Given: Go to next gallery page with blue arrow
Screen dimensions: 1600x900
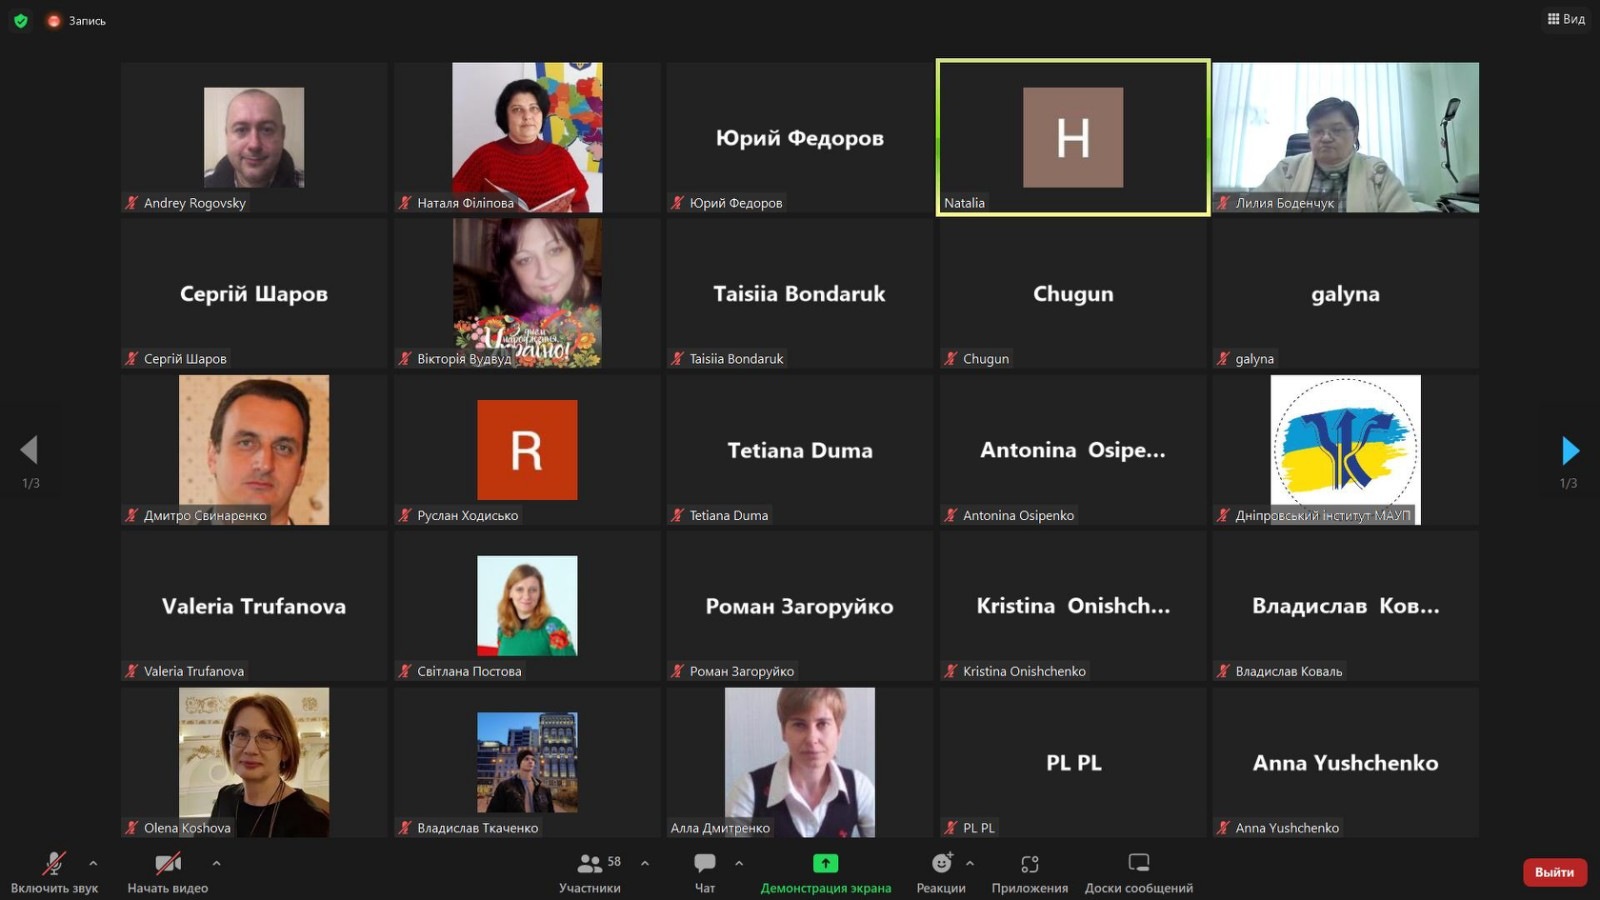Looking at the screenshot, I should coord(1570,451).
